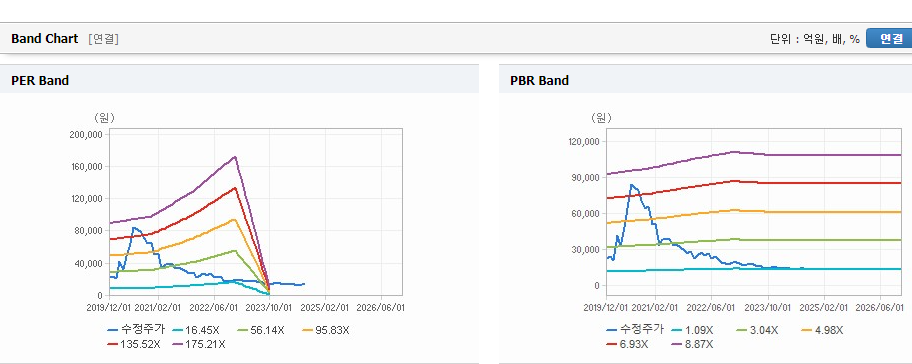Viewport: 912px width, 364px height.
Task: Toggle 175.21X legend series in PER chart
Action: (199, 344)
